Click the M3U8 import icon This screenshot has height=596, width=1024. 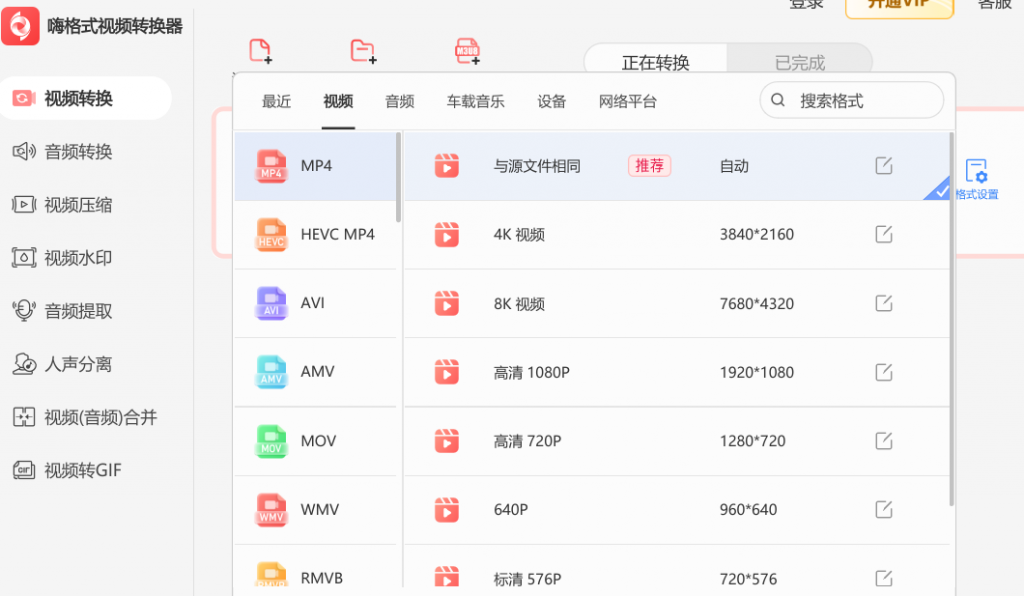click(x=466, y=50)
